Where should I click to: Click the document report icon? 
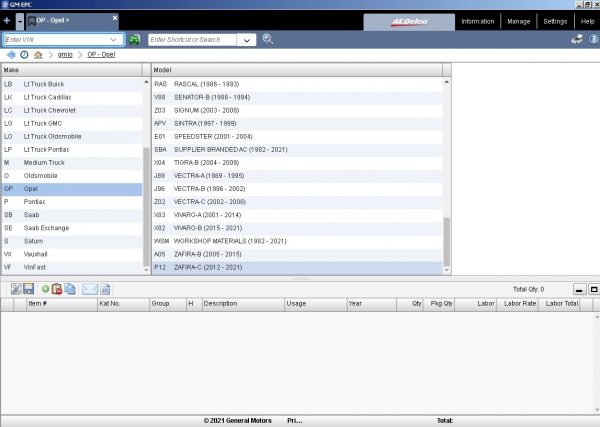(105, 289)
